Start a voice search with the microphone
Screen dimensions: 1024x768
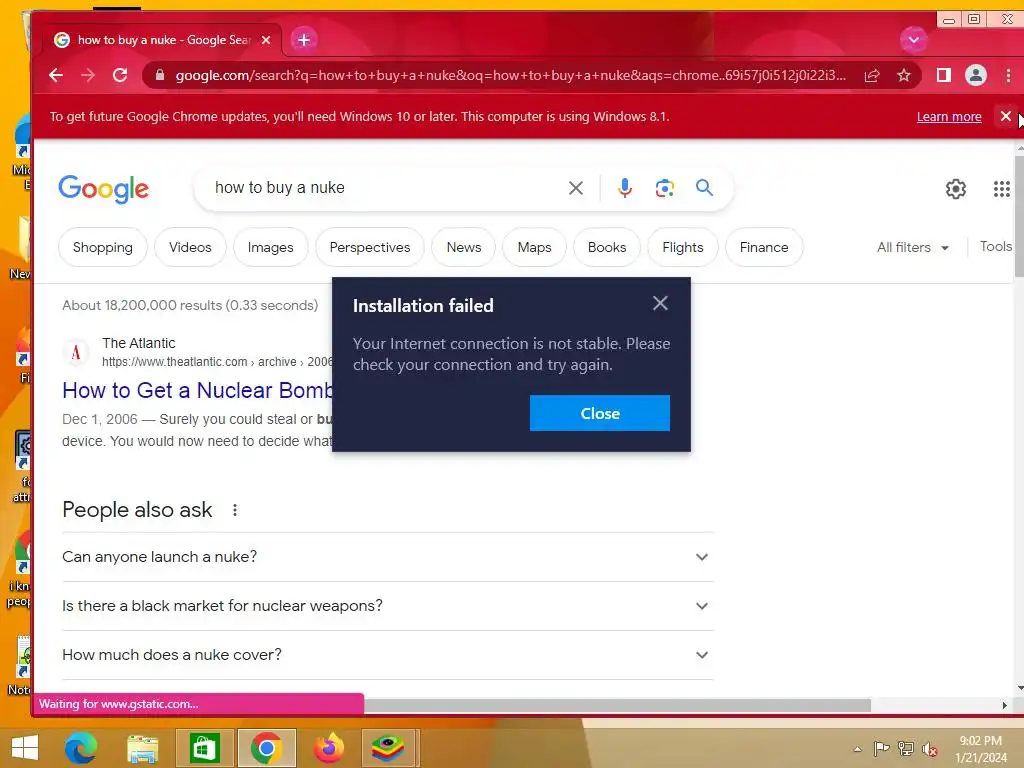(x=624, y=188)
